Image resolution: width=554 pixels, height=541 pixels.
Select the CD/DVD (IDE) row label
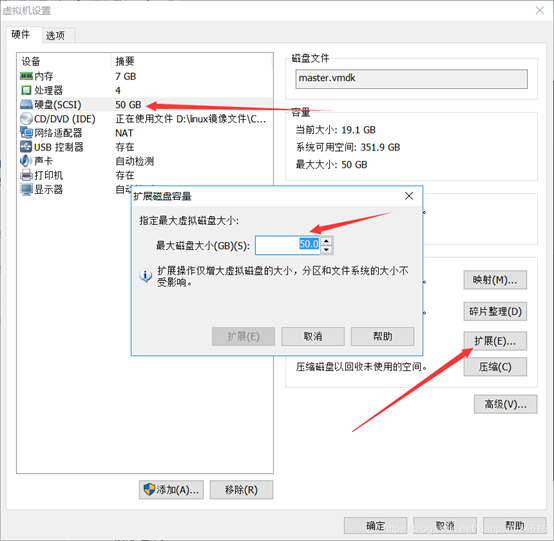(x=65, y=119)
